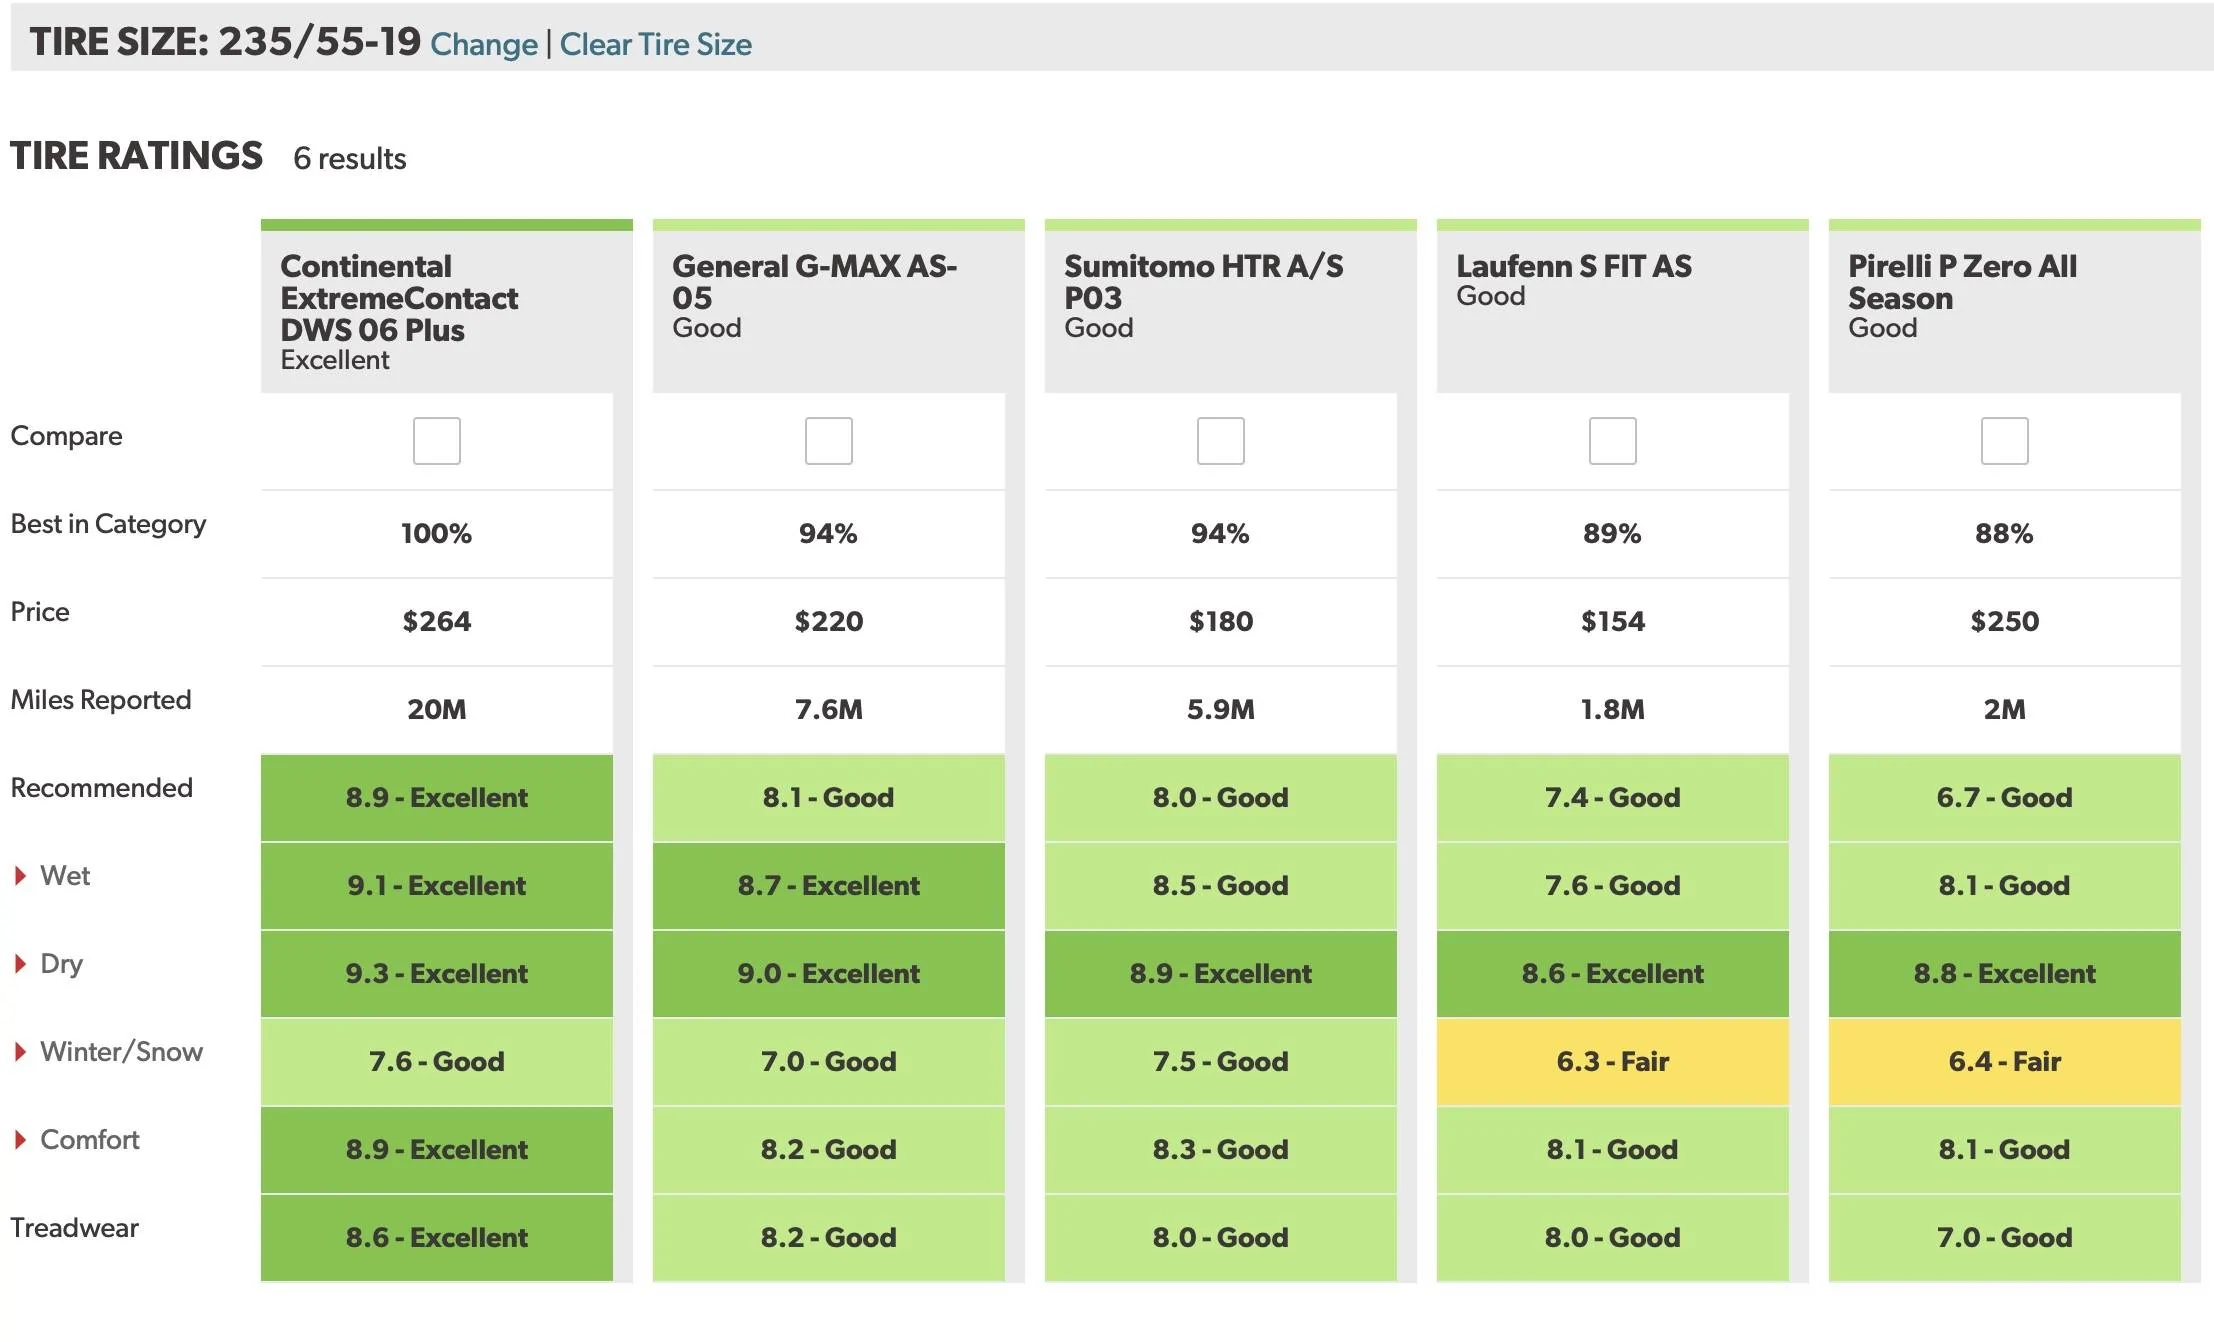Open Laufenn S FIT AS tire heading

[x=1574, y=266]
